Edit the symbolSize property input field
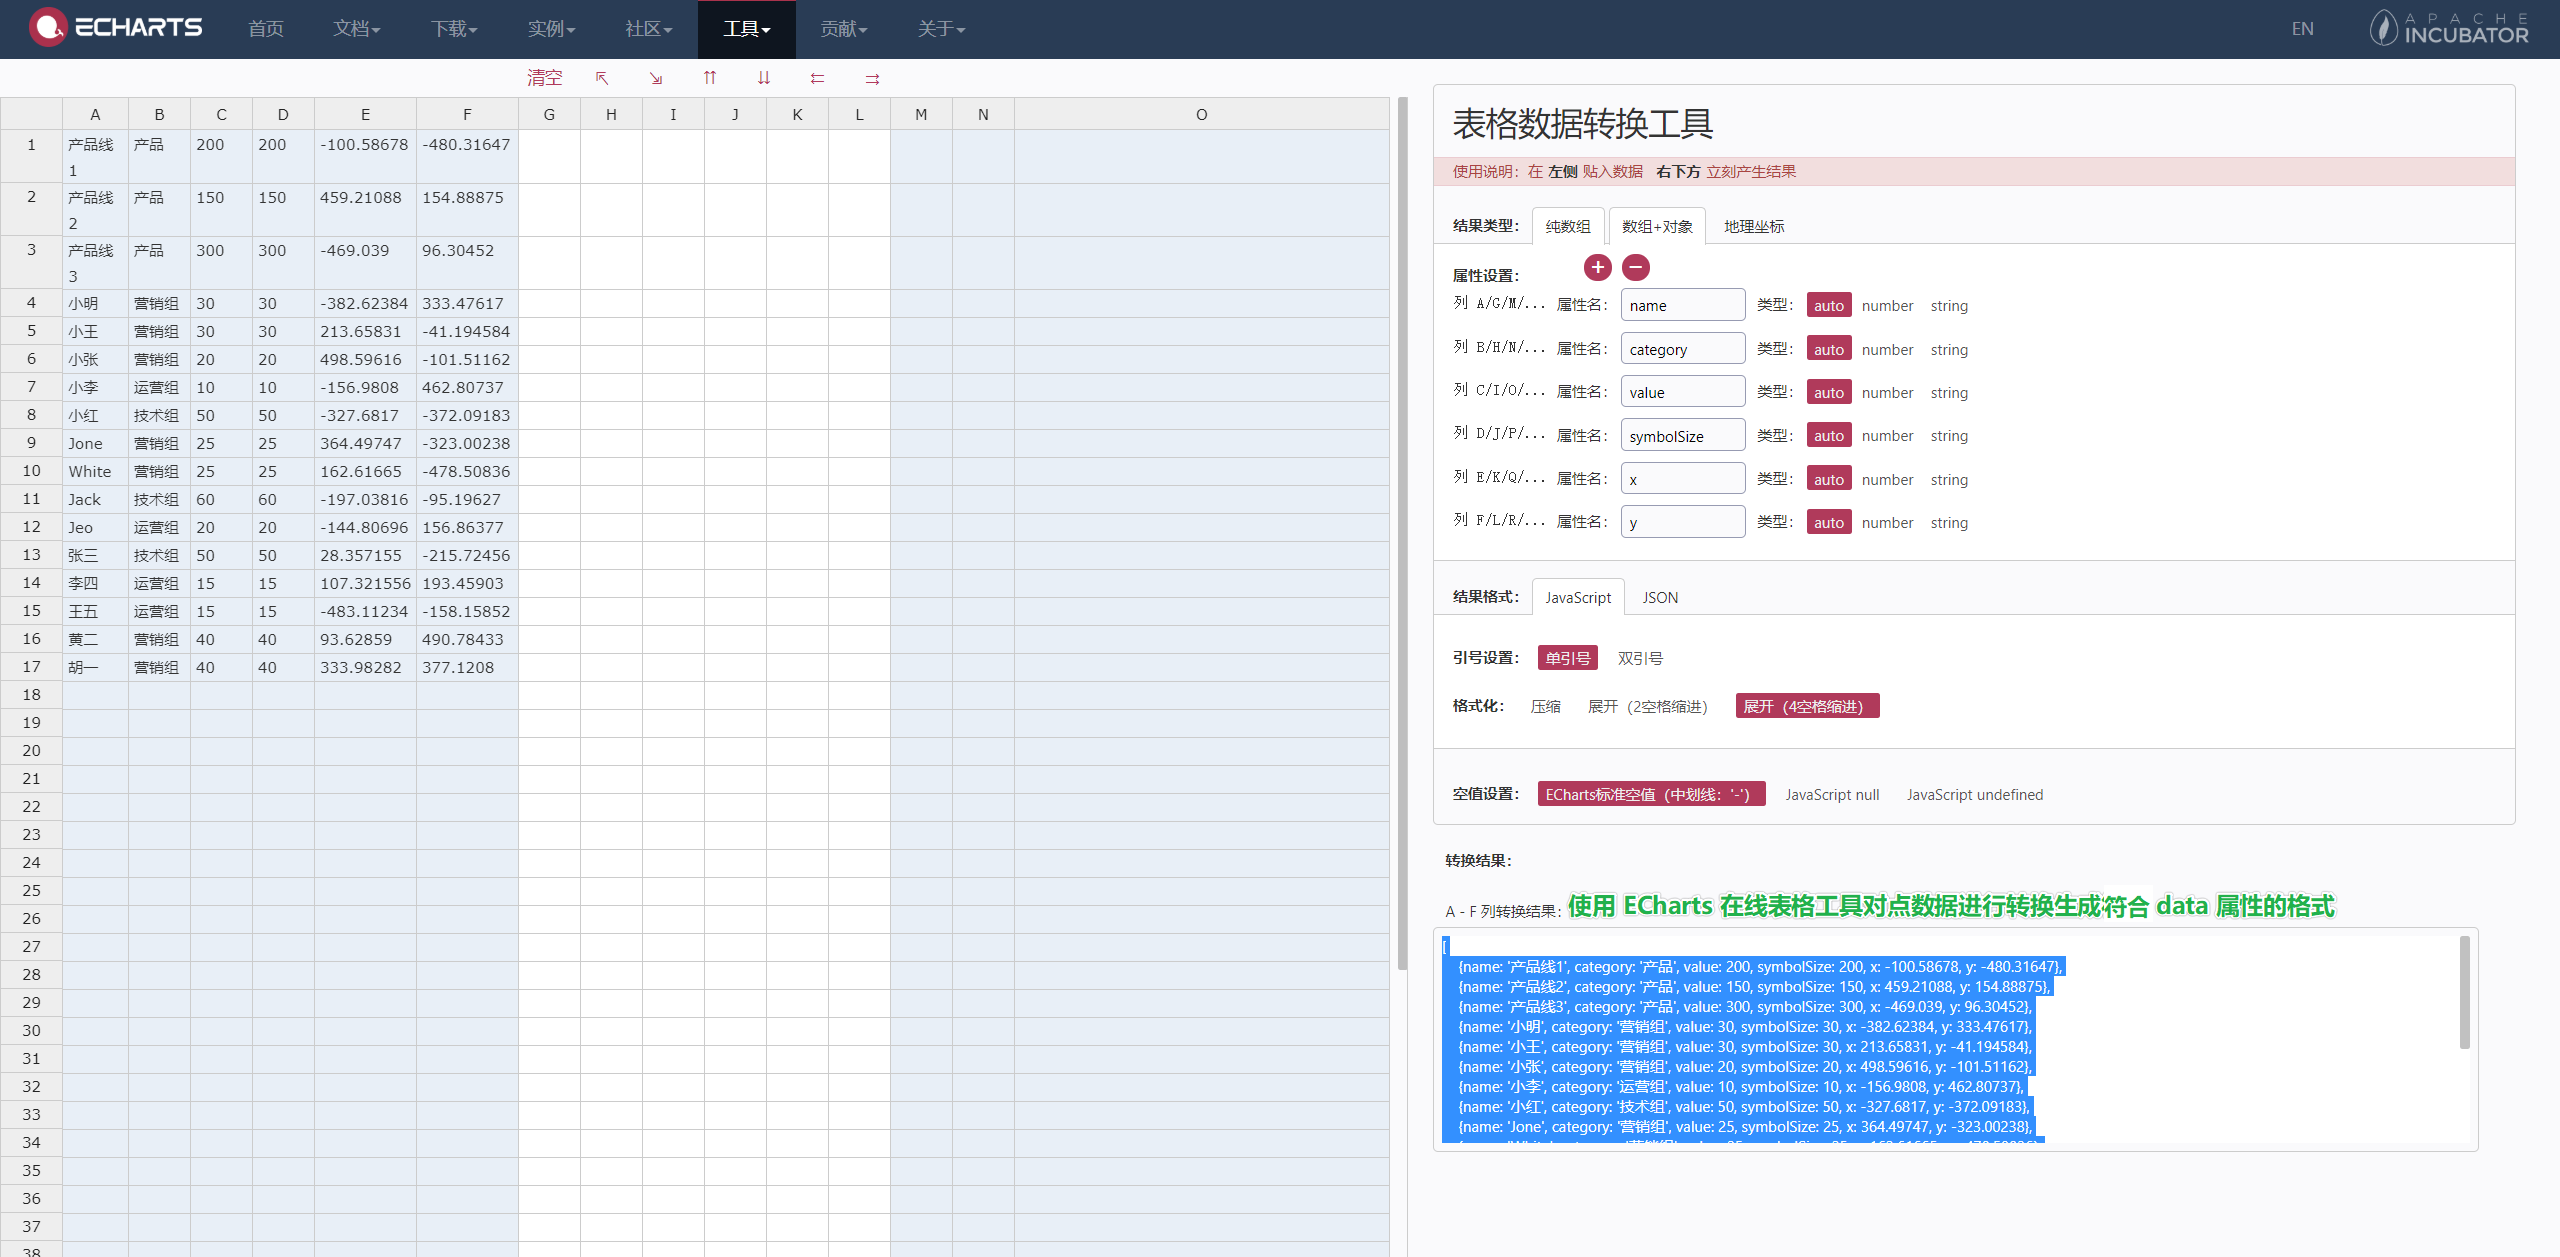This screenshot has width=2560, height=1257. click(x=1683, y=435)
